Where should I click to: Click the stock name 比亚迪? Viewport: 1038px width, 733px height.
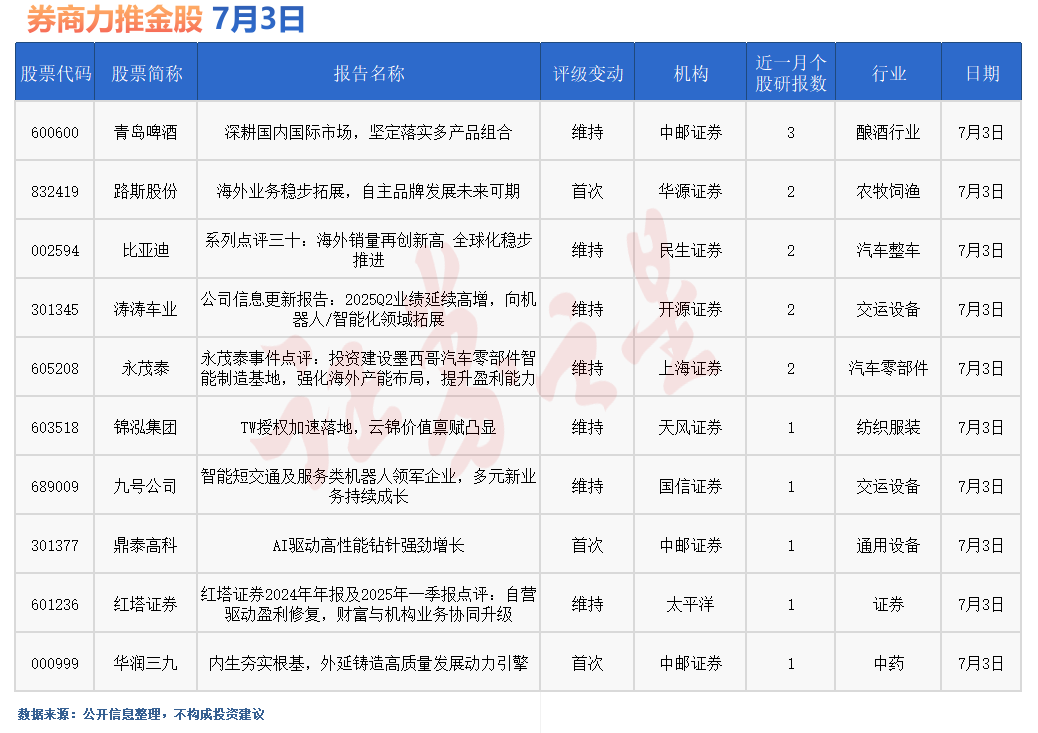(146, 250)
